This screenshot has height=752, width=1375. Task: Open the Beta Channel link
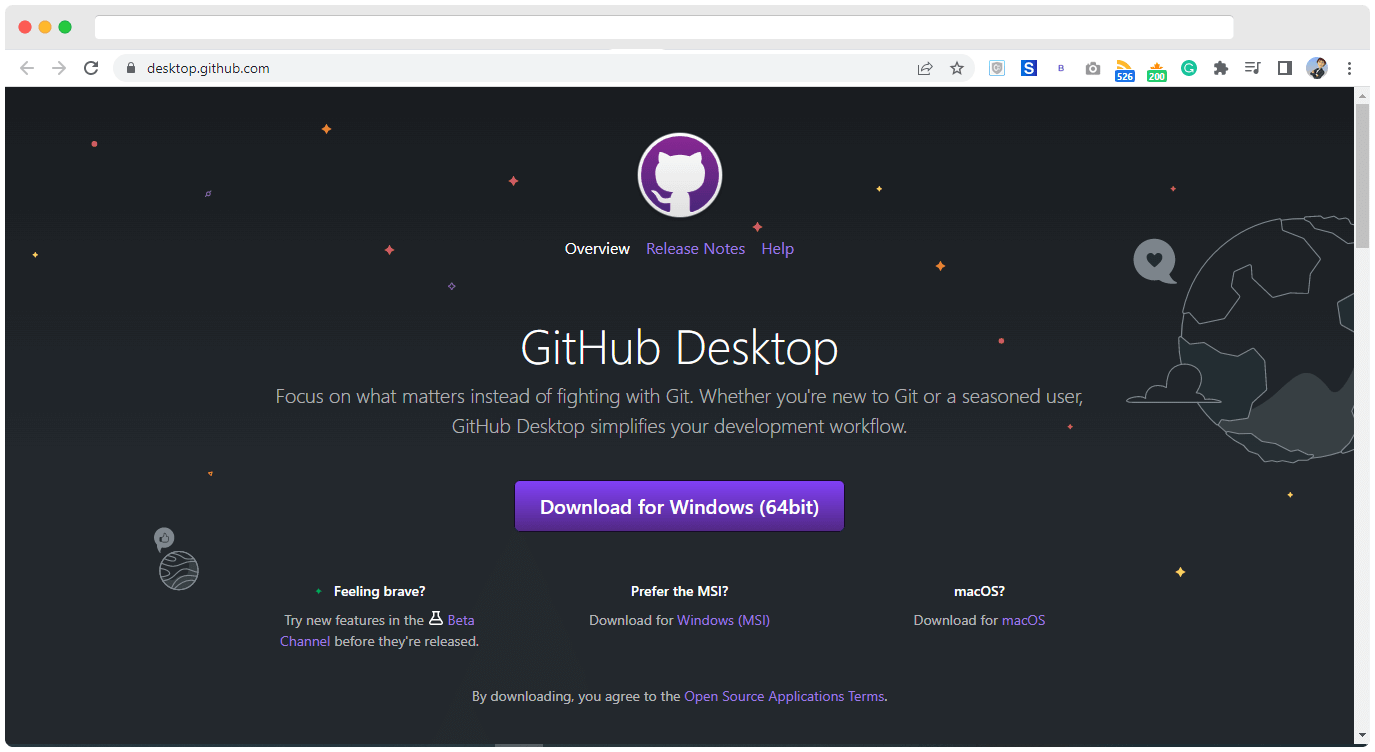(x=461, y=620)
